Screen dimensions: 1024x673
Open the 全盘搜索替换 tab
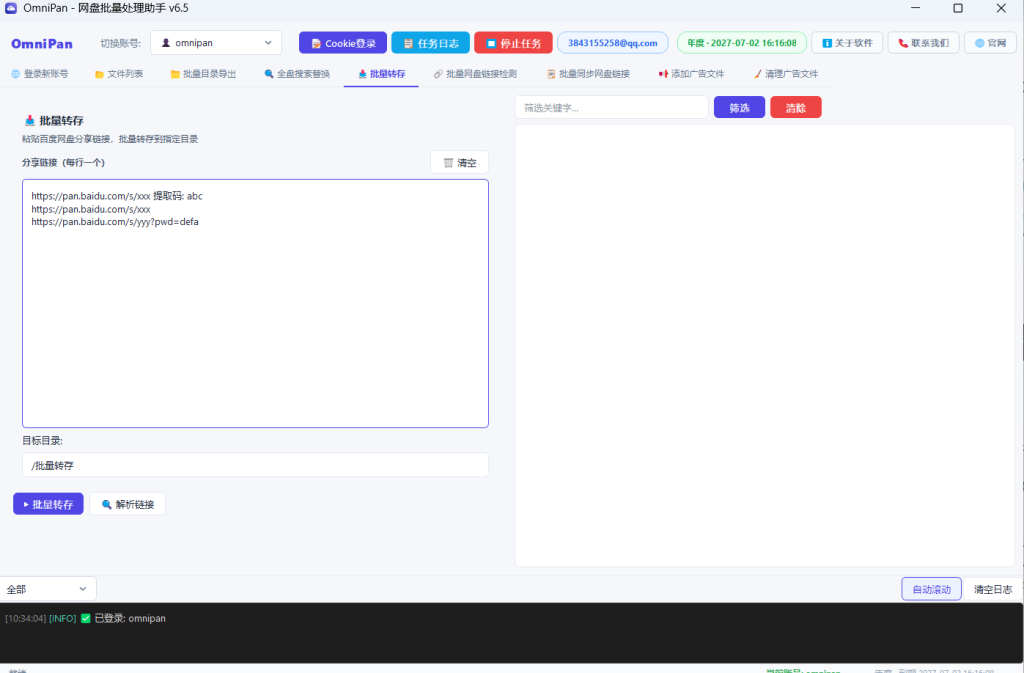(x=297, y=74)
